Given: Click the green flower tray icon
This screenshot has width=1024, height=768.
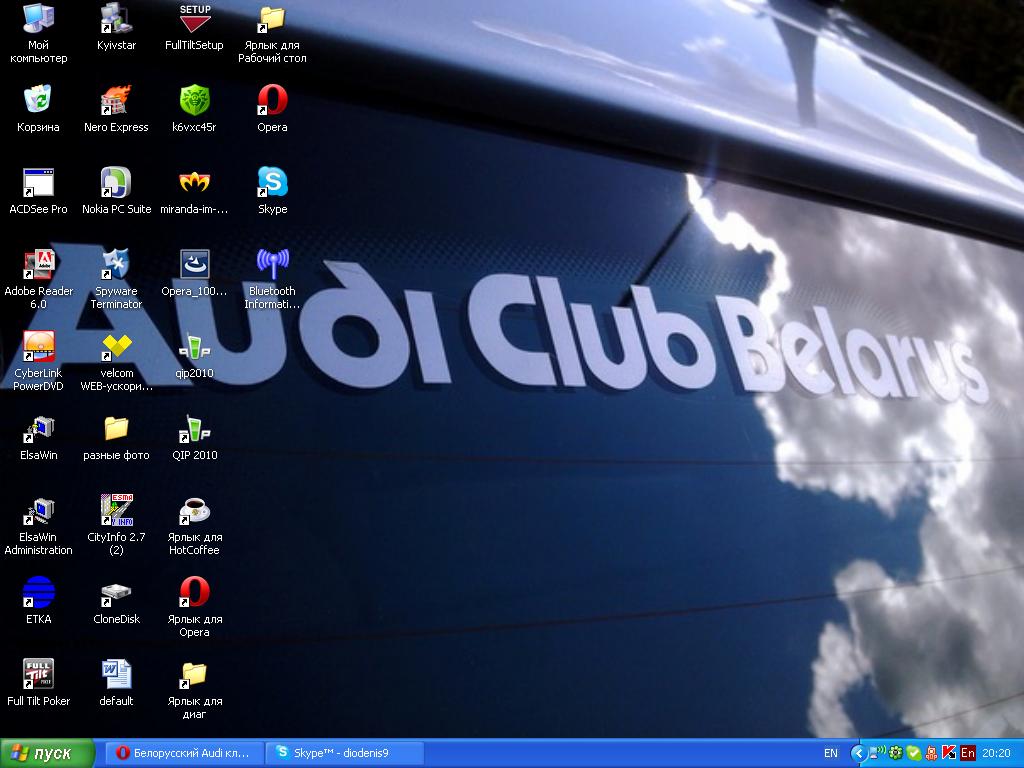Looking at the screenshot, I should (895, 753).
